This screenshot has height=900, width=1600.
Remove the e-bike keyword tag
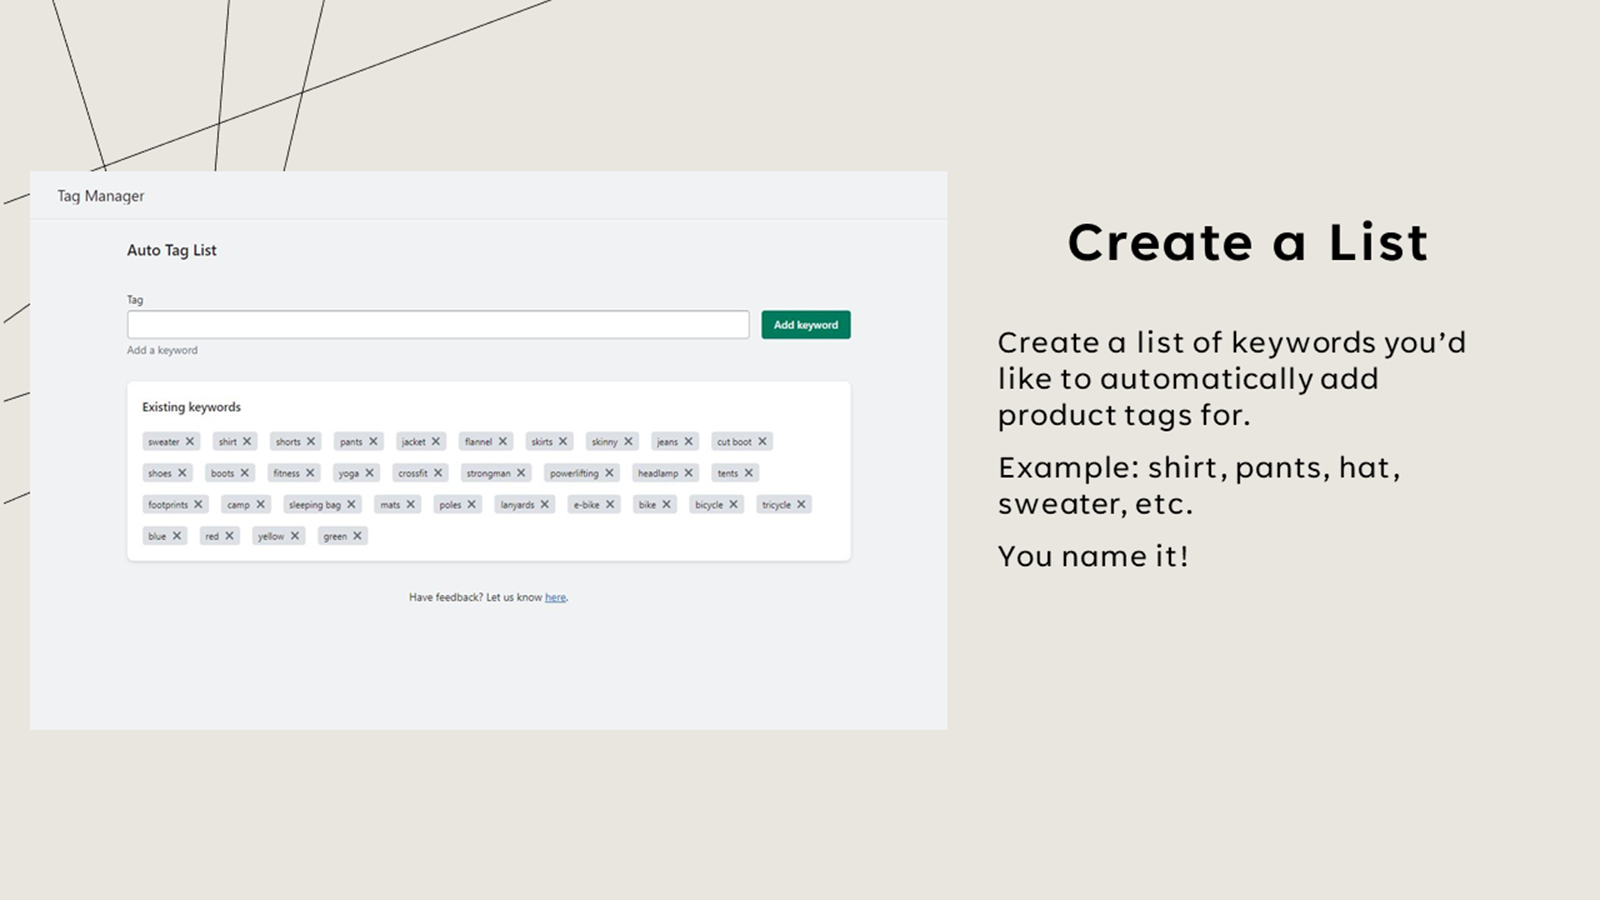(610, 504)
